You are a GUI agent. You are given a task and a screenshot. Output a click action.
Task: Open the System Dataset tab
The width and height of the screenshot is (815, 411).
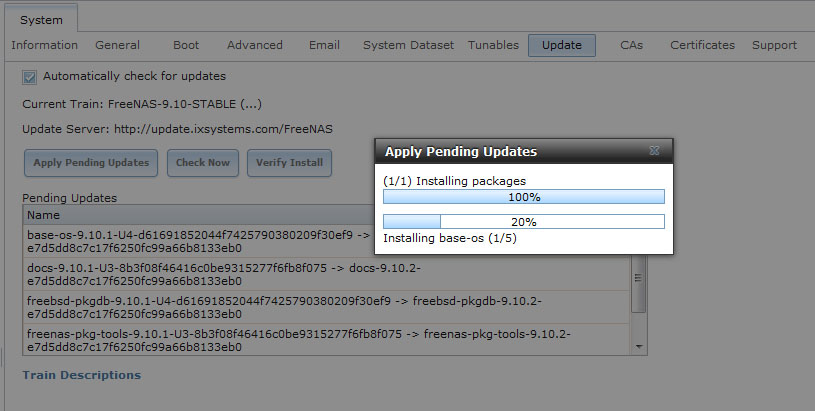(x=408, y=45)
